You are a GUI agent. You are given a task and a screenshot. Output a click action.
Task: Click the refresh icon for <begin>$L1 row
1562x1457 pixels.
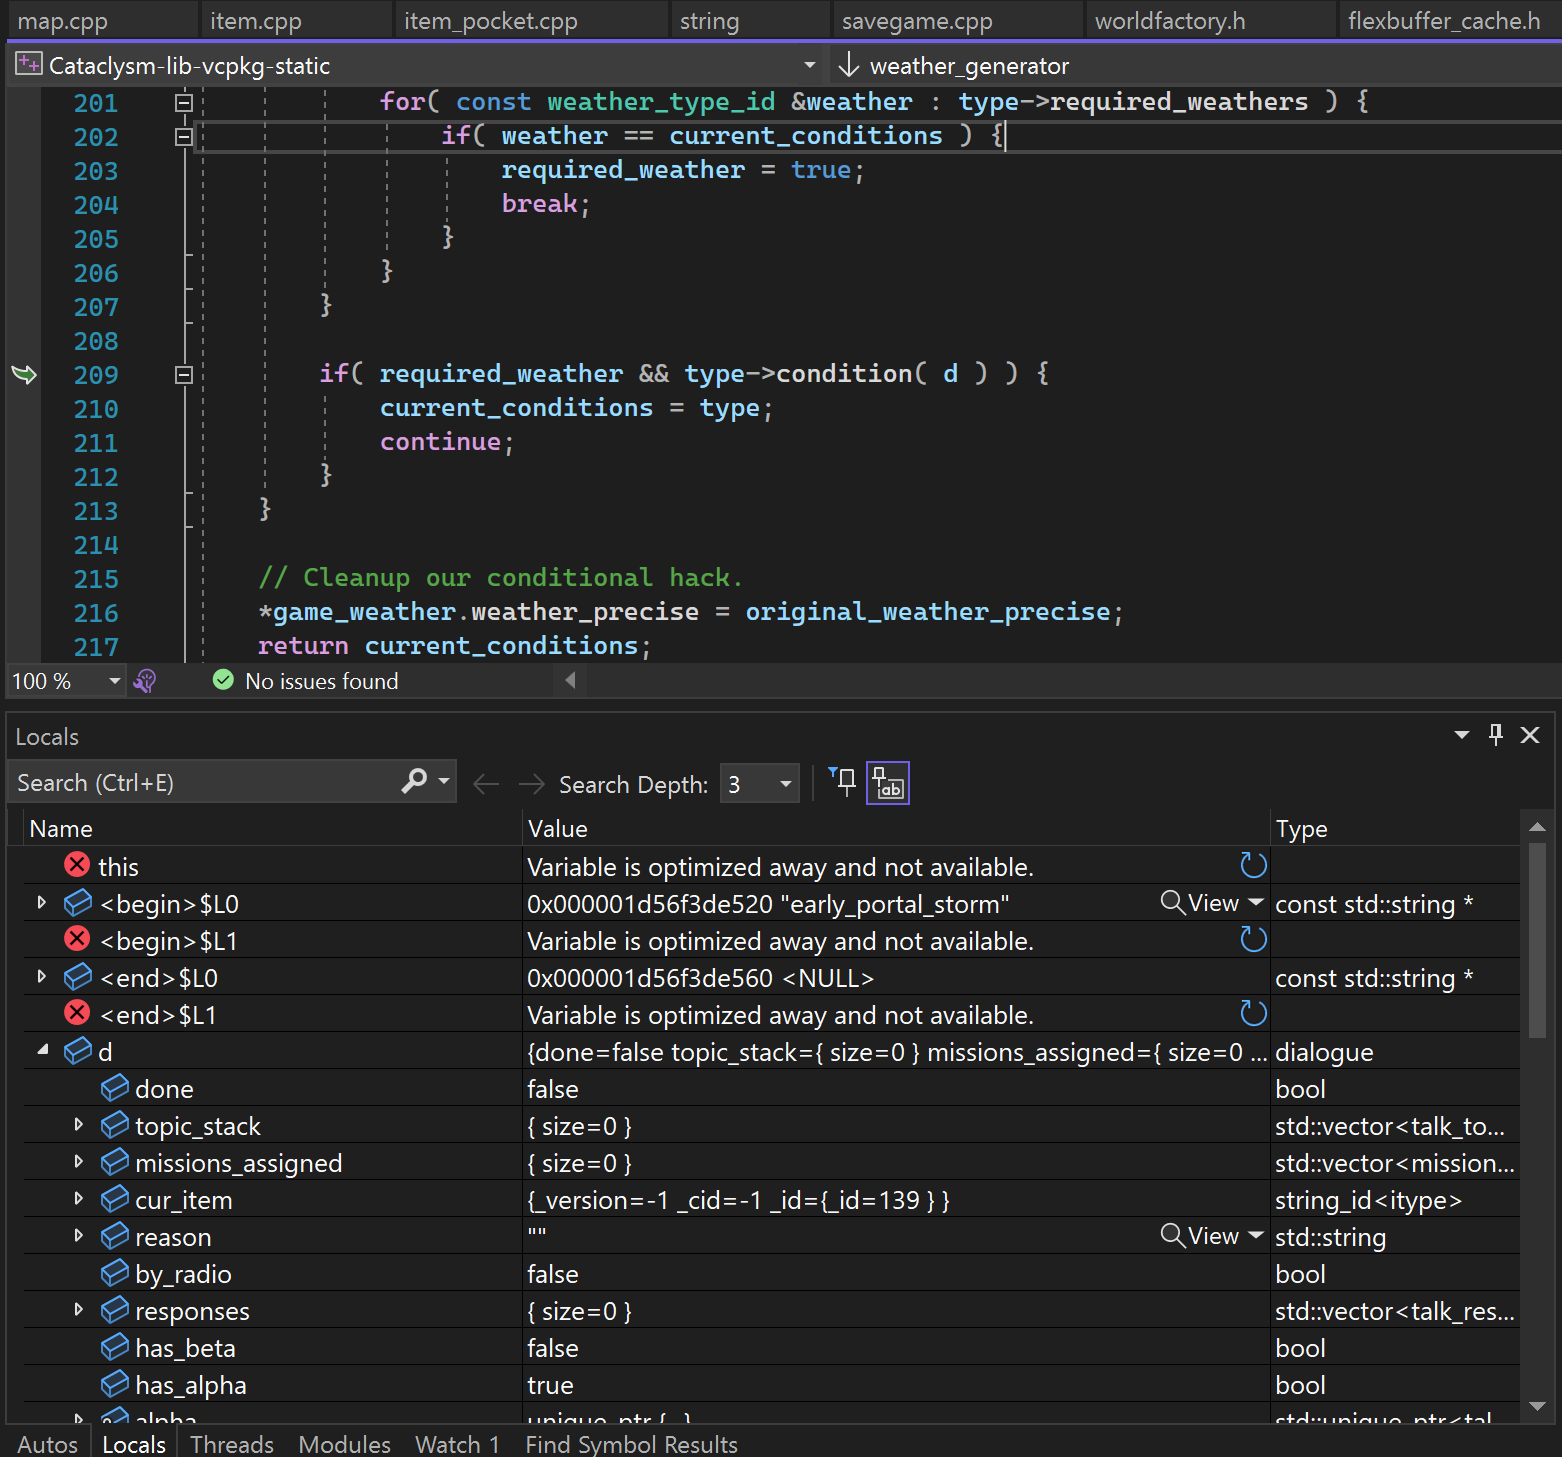pyautogui.click(x=1253, y=940)
